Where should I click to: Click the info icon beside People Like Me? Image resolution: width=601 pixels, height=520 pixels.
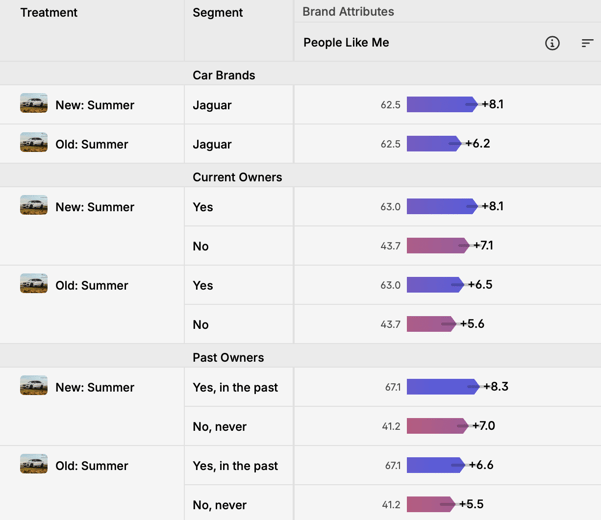click(x=552, y=43)
